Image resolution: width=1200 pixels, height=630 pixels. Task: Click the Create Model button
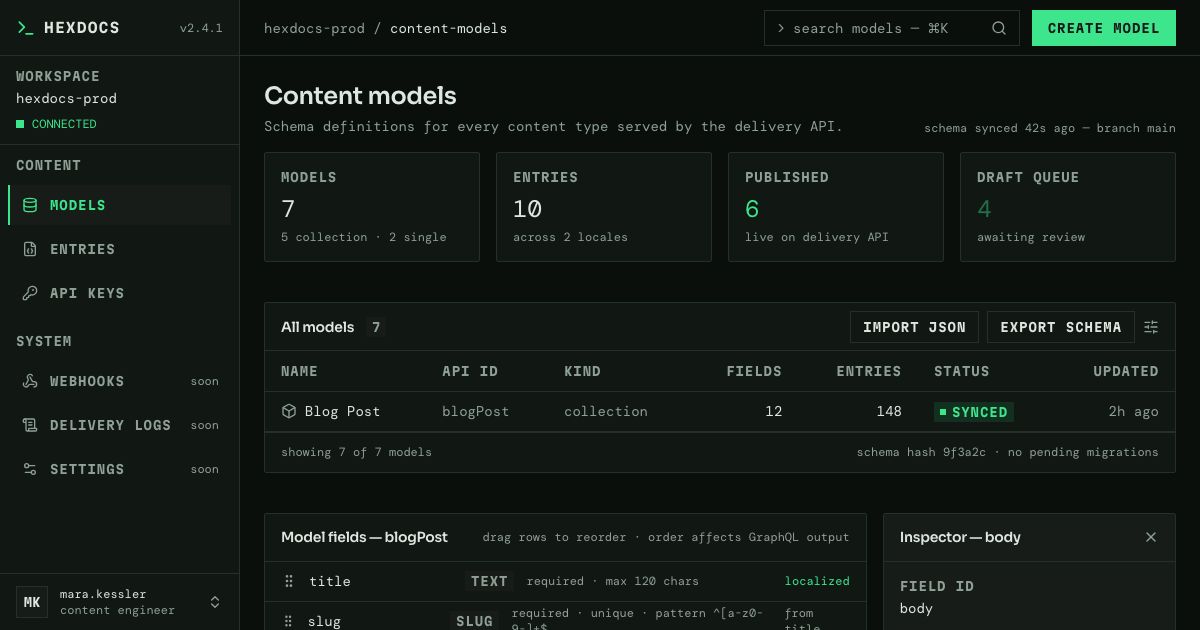pos(1104,28)
